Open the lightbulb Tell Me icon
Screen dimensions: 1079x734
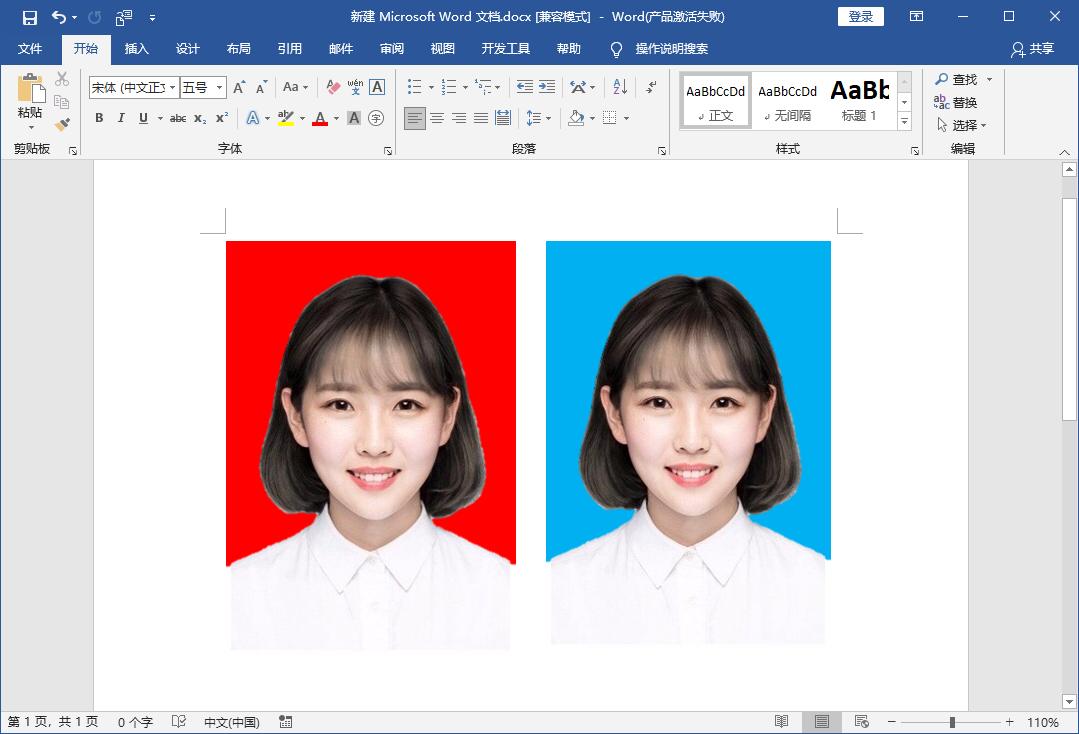coord(616,50)
